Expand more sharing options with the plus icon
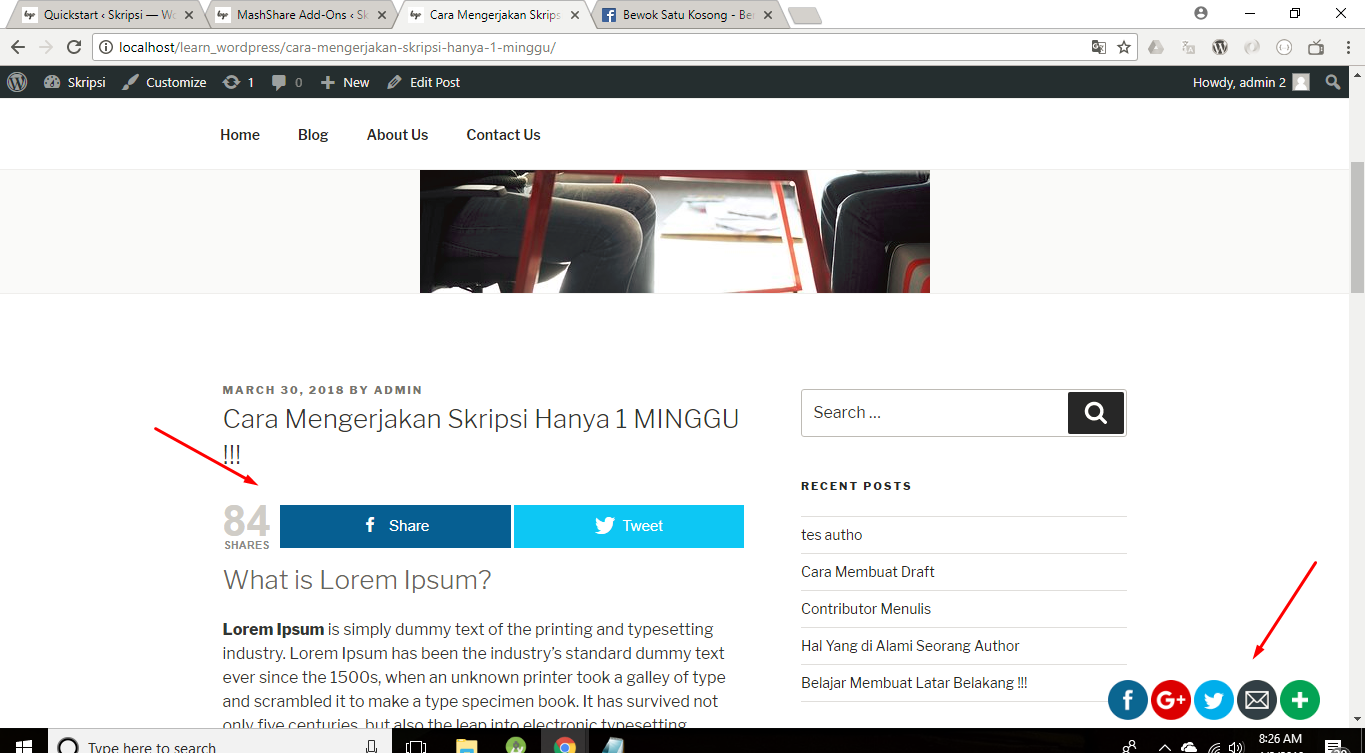Viewport: 1365px width, 753px height. [1300, 700]
